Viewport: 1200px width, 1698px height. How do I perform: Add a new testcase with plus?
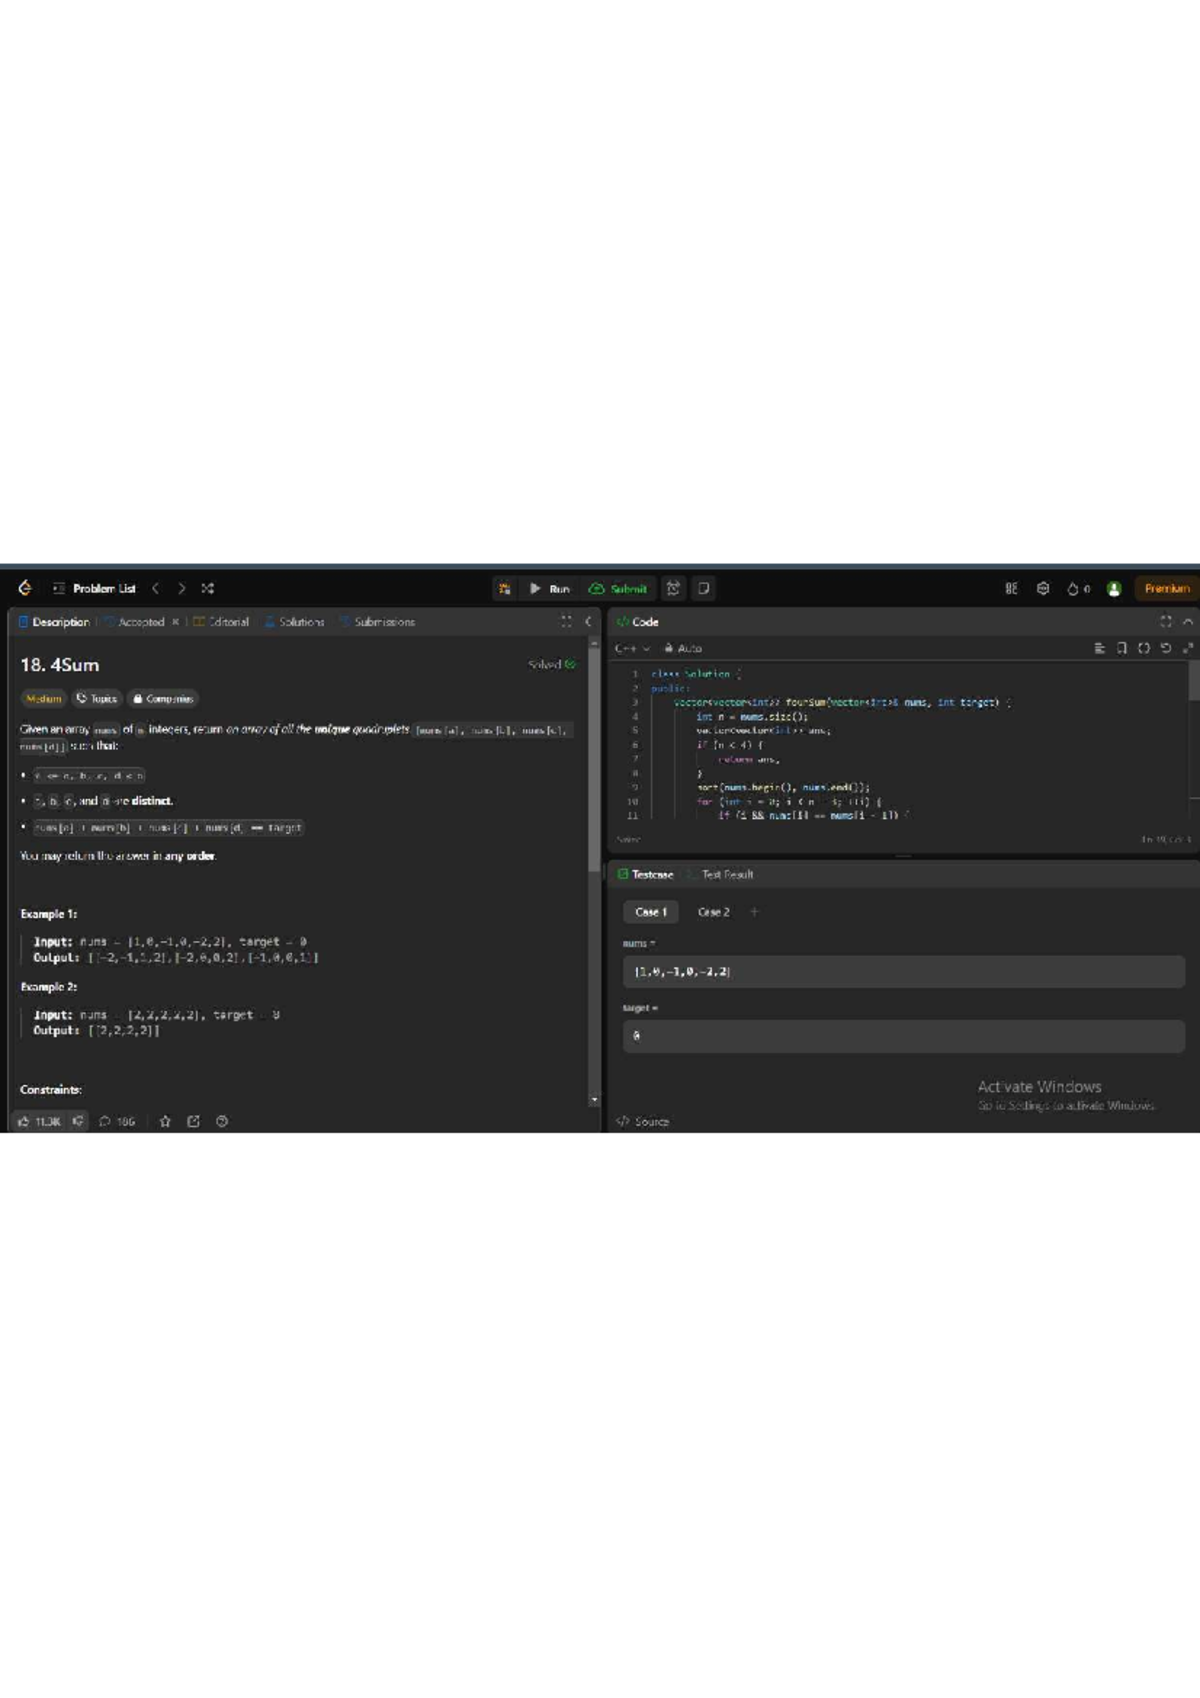tap(754, 912)
